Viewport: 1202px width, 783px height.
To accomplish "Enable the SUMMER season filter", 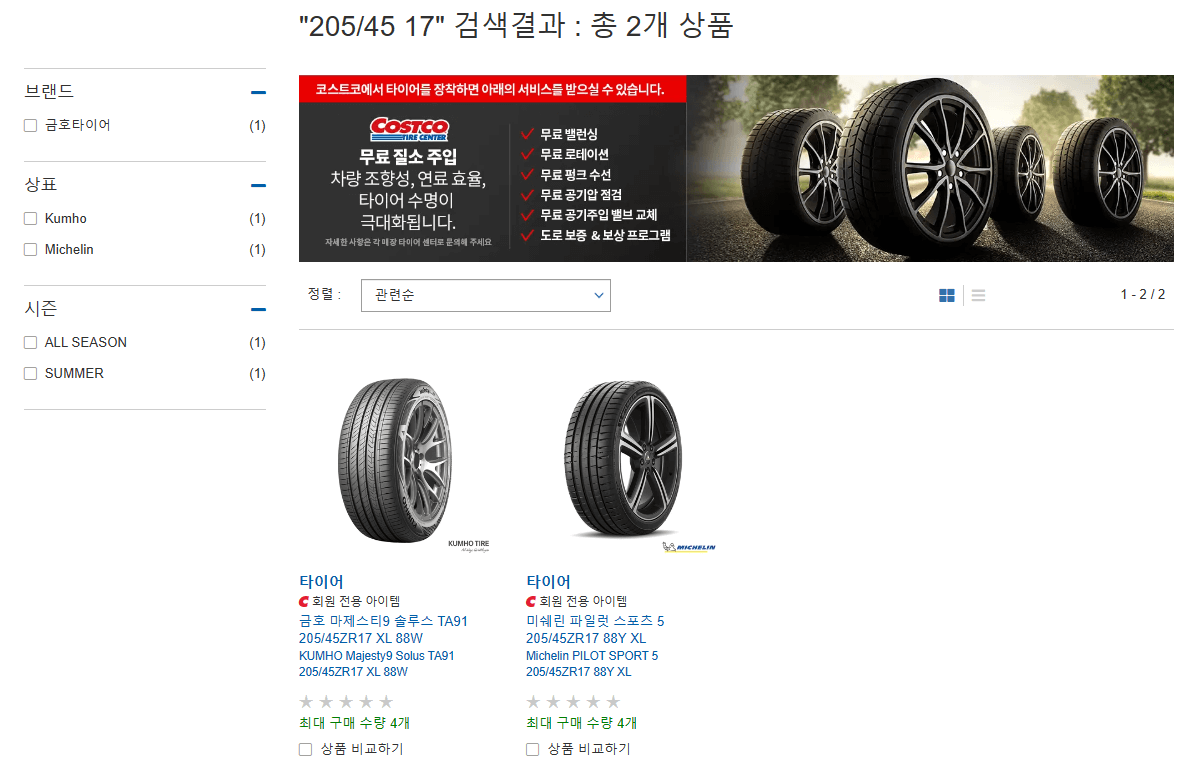I will pos(30,373).
